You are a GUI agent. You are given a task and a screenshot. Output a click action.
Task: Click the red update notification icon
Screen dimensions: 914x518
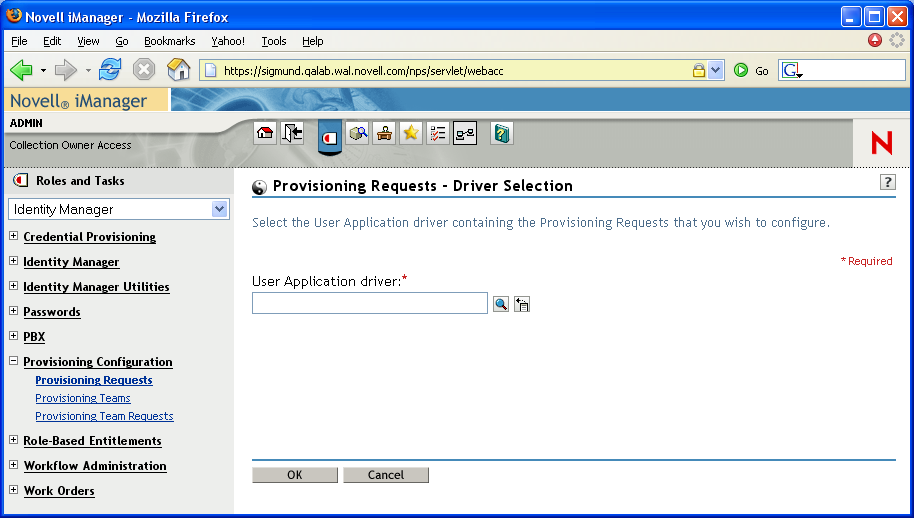(874, 40)
